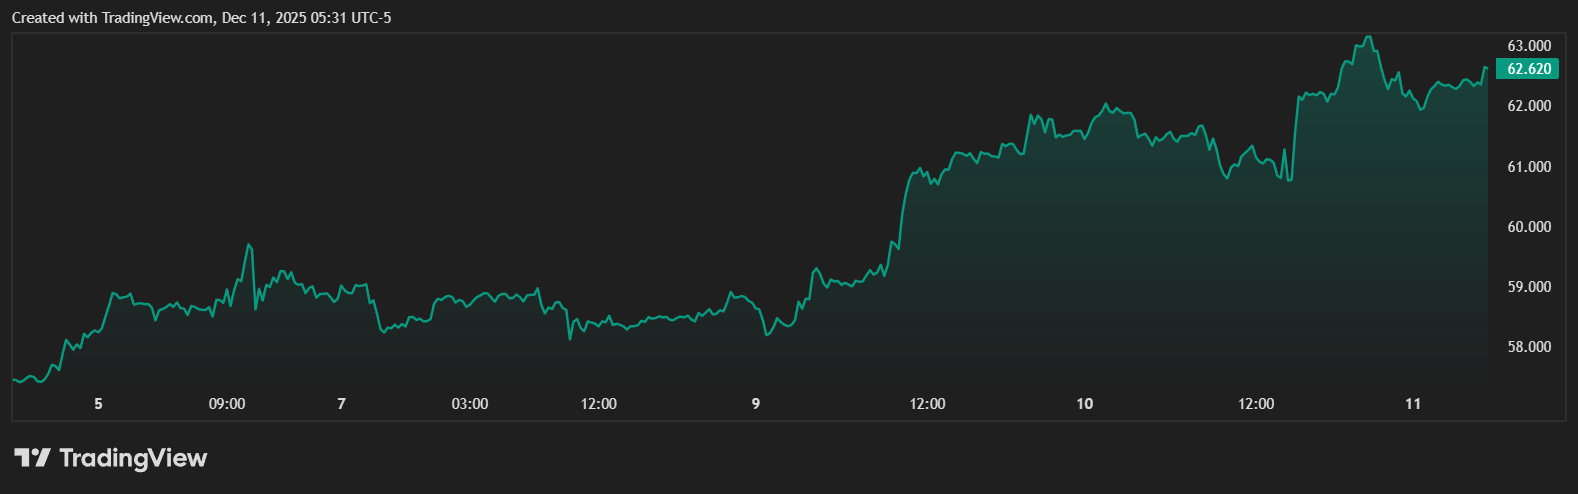This screenshot has width=1578, height=494.
Task: Click the 63.000 price axis label
Action: coord(1529,46)
